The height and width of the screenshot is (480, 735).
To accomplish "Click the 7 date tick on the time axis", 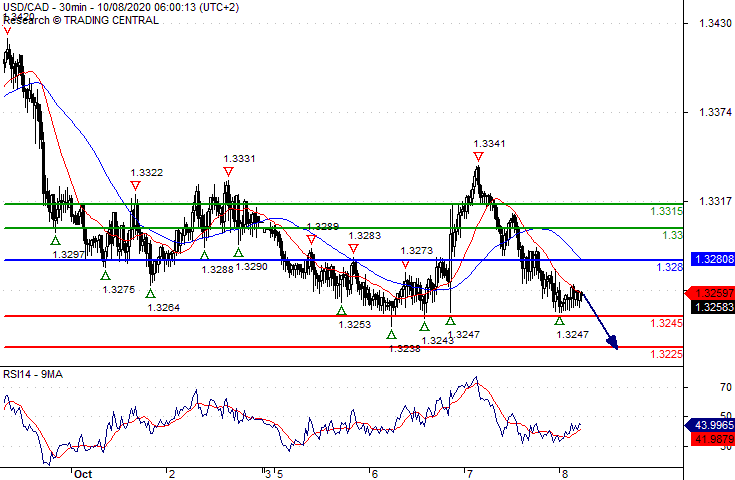I will click(x=469, y=474).
